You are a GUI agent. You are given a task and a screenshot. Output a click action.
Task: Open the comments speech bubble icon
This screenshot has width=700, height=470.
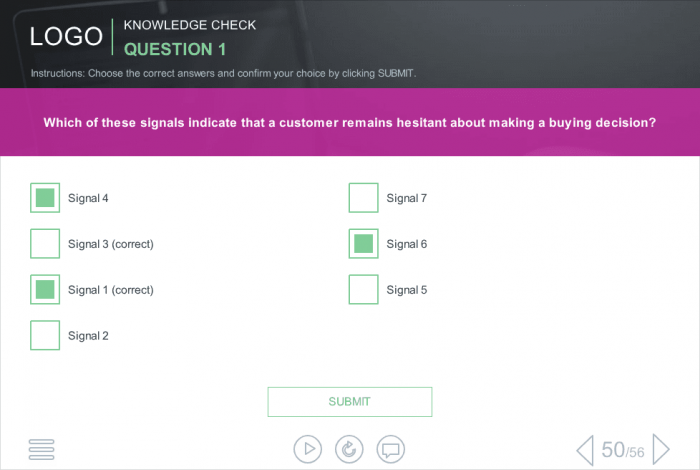pyautogui.click(x=391, y=449)
